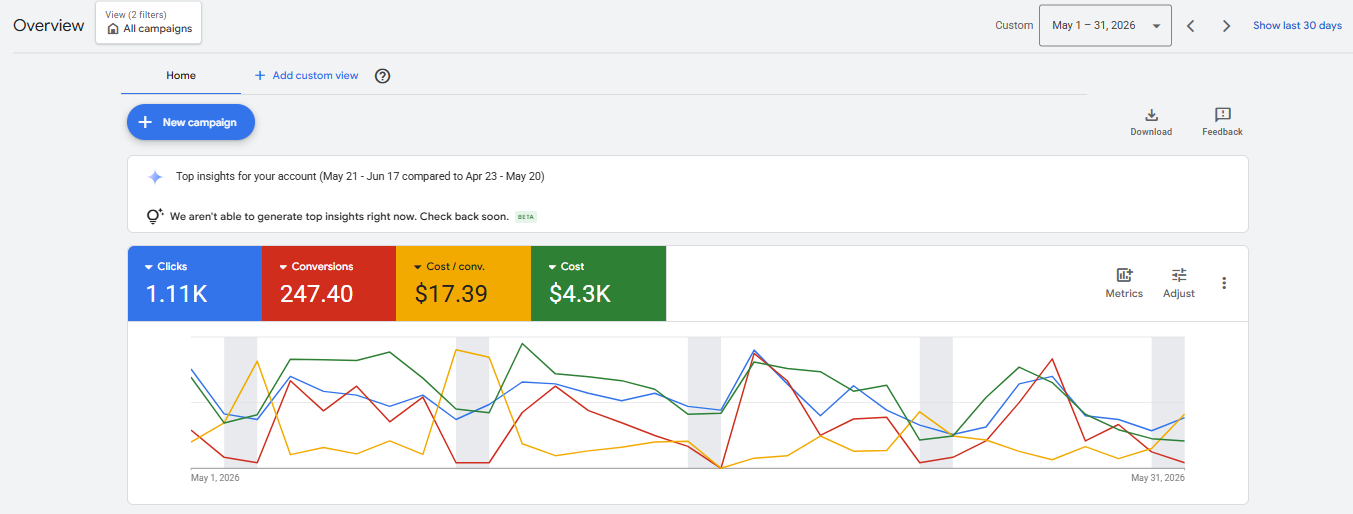Viewport: 1353px width, 514px height.
Task: Open the three-dot more options menu
Action: click(x=1224, y=283)
